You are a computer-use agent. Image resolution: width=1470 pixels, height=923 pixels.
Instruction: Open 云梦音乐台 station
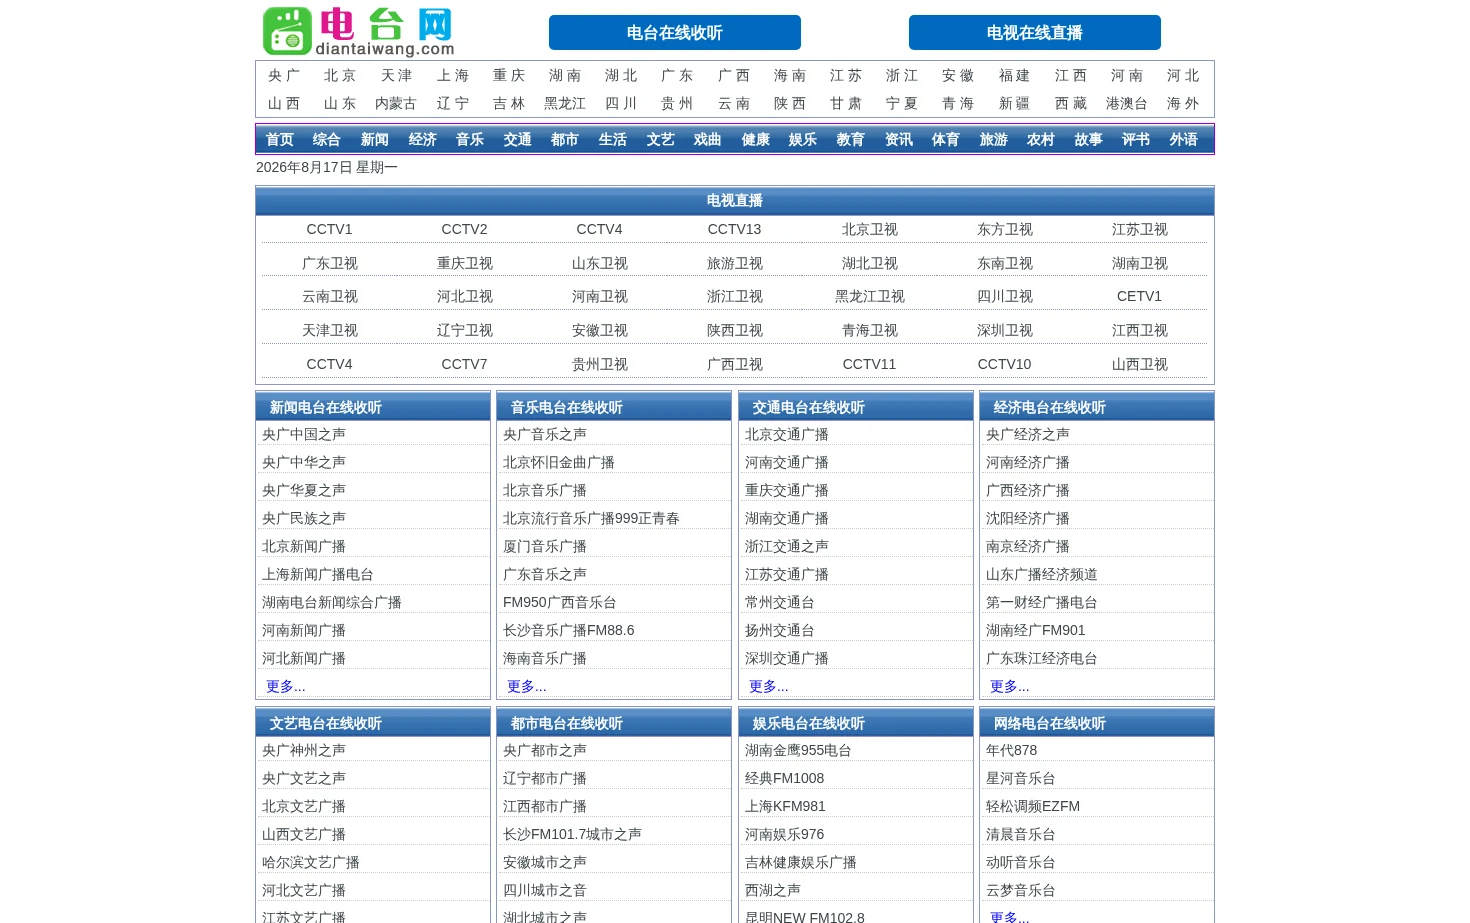click(1021, 890)
